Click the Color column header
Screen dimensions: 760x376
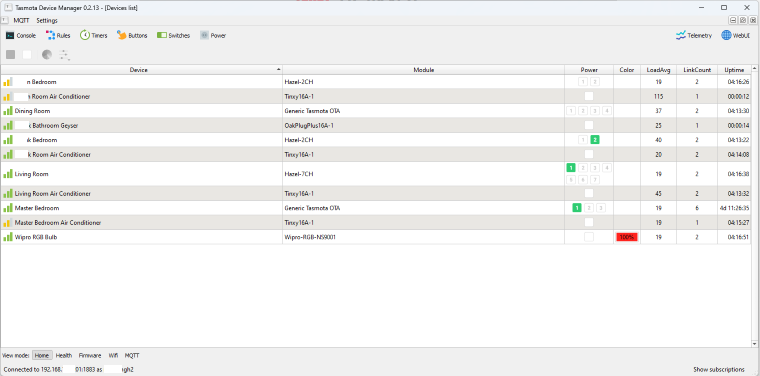tap(627, 70)
